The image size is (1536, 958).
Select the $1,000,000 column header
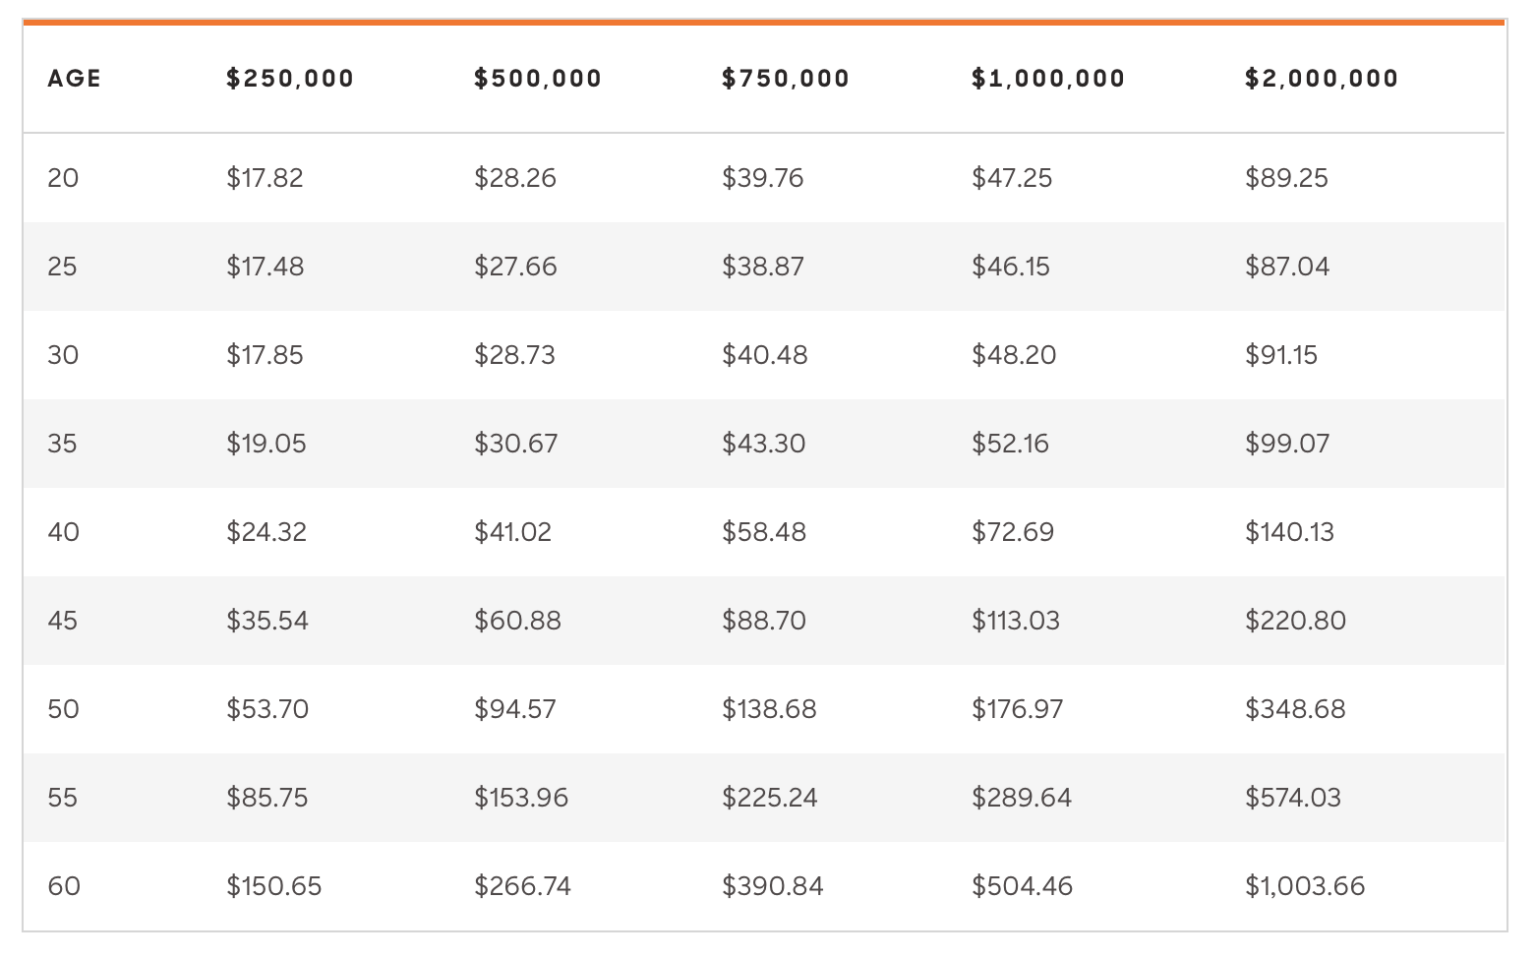coord(1048,79)
